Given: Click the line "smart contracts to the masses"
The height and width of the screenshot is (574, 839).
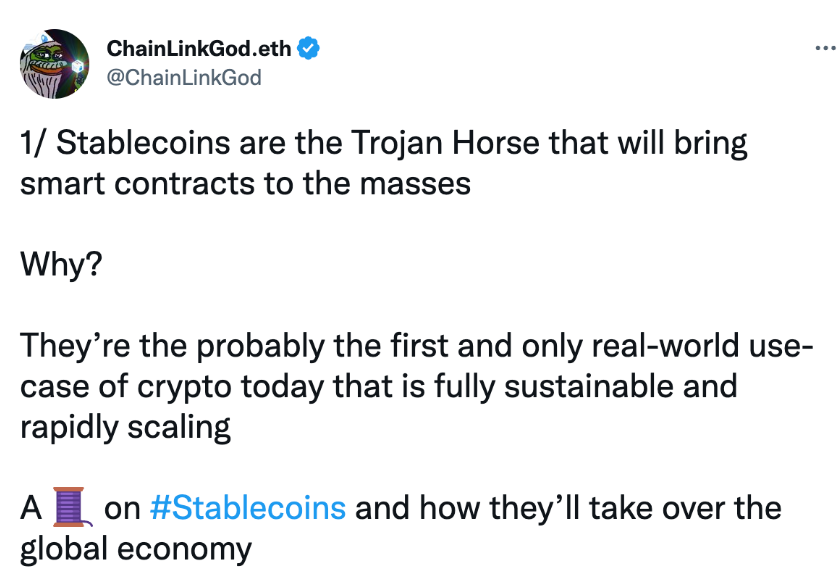Looking at the screenshot, I should [x=245, y=183].
